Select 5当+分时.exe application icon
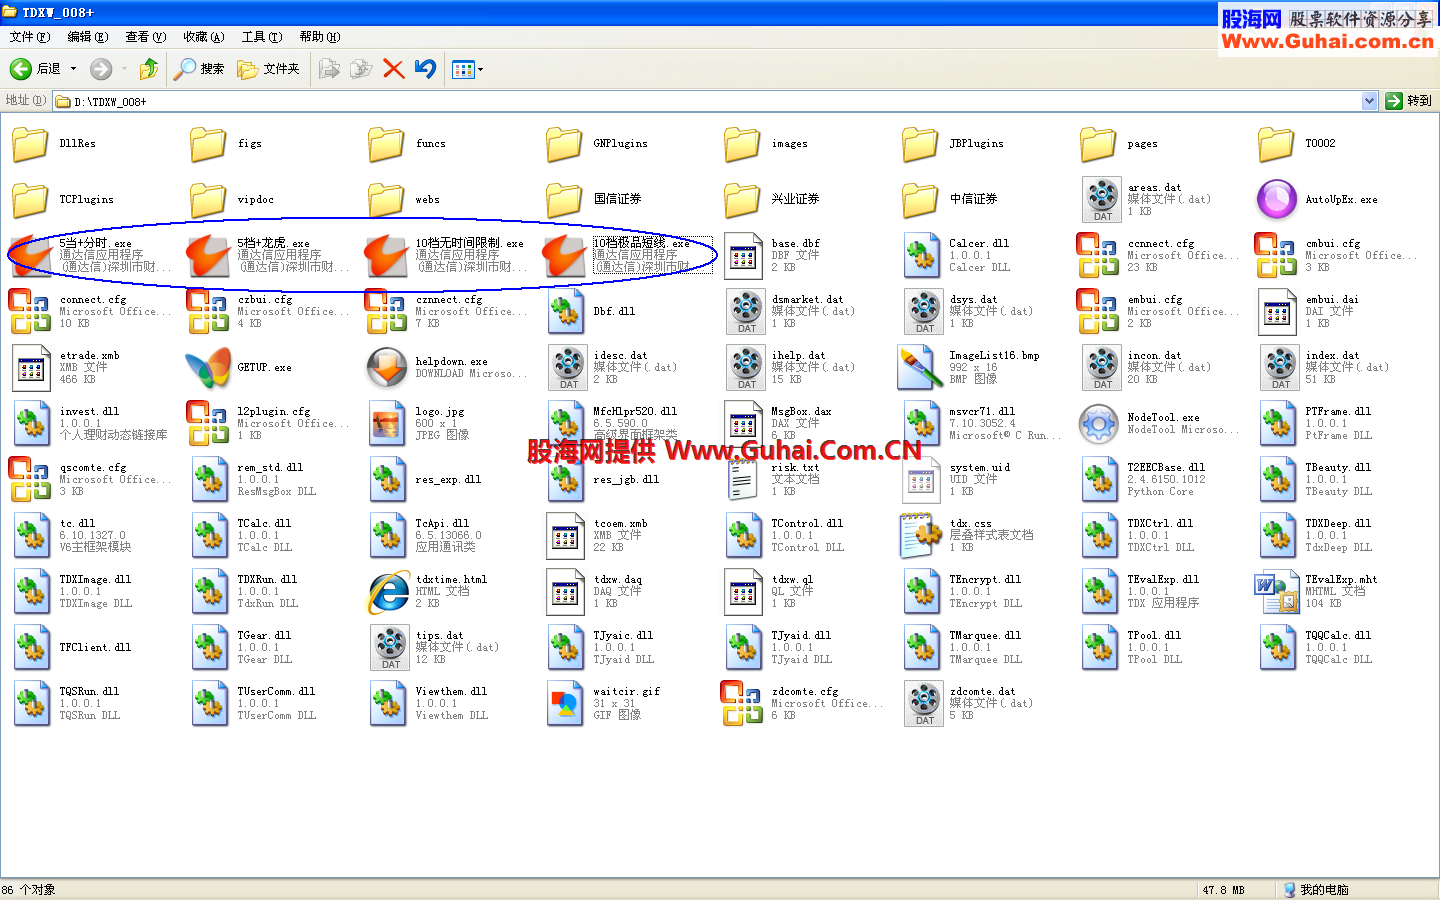 click(30, 256)
